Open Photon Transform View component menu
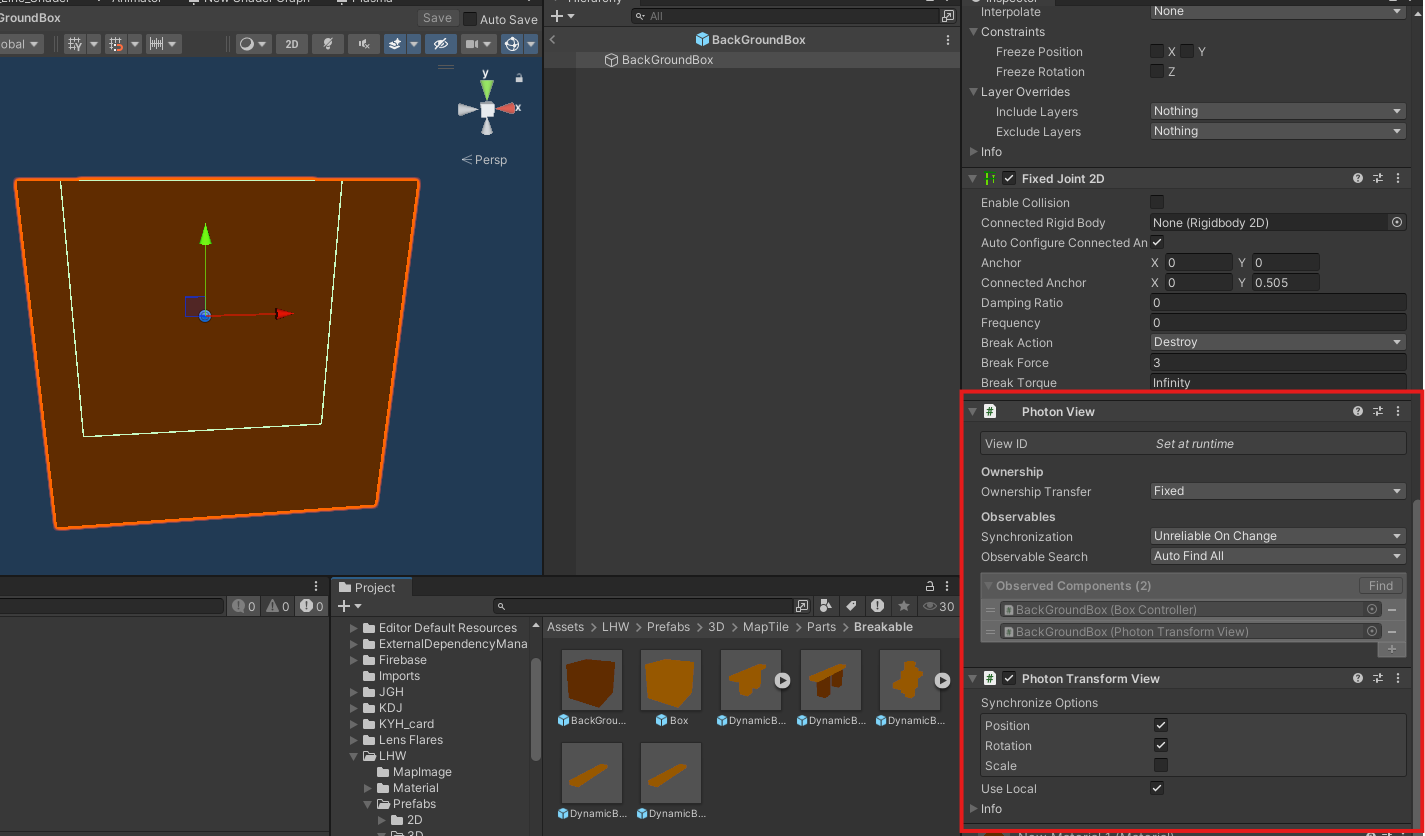 click(1398, 678)
